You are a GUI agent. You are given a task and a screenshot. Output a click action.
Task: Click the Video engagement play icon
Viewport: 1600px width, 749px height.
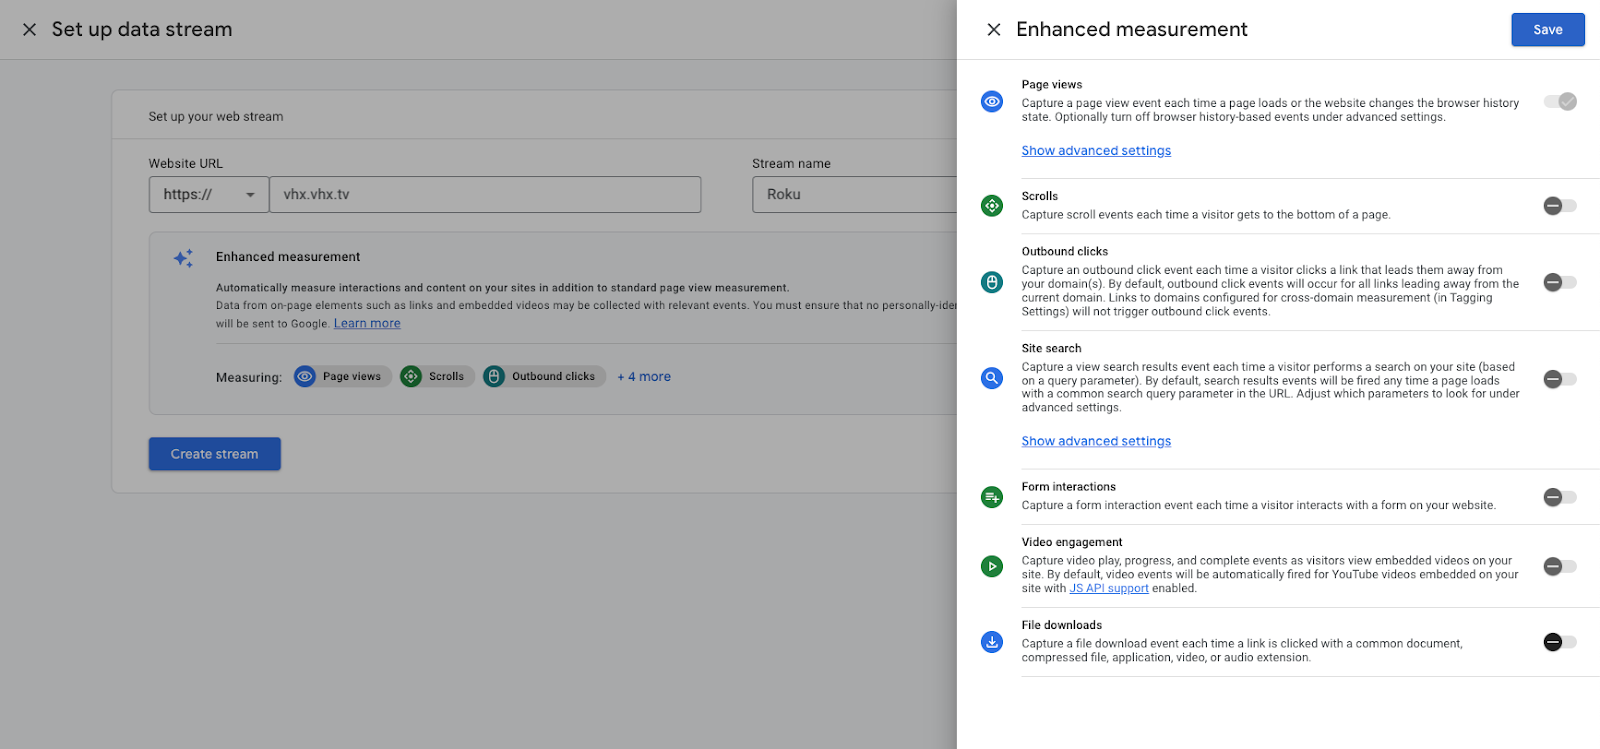point(991,567)
